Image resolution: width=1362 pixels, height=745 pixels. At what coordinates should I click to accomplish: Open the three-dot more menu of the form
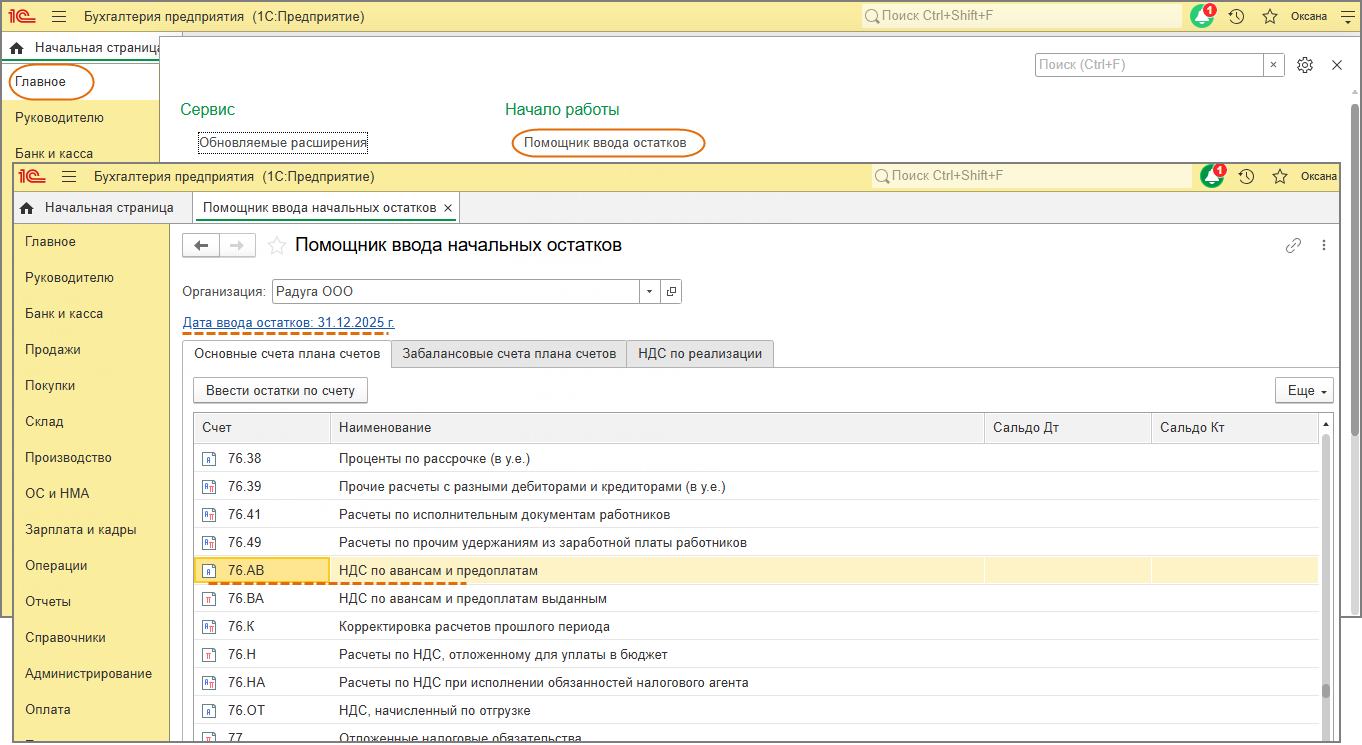(x=1324, y=245)
